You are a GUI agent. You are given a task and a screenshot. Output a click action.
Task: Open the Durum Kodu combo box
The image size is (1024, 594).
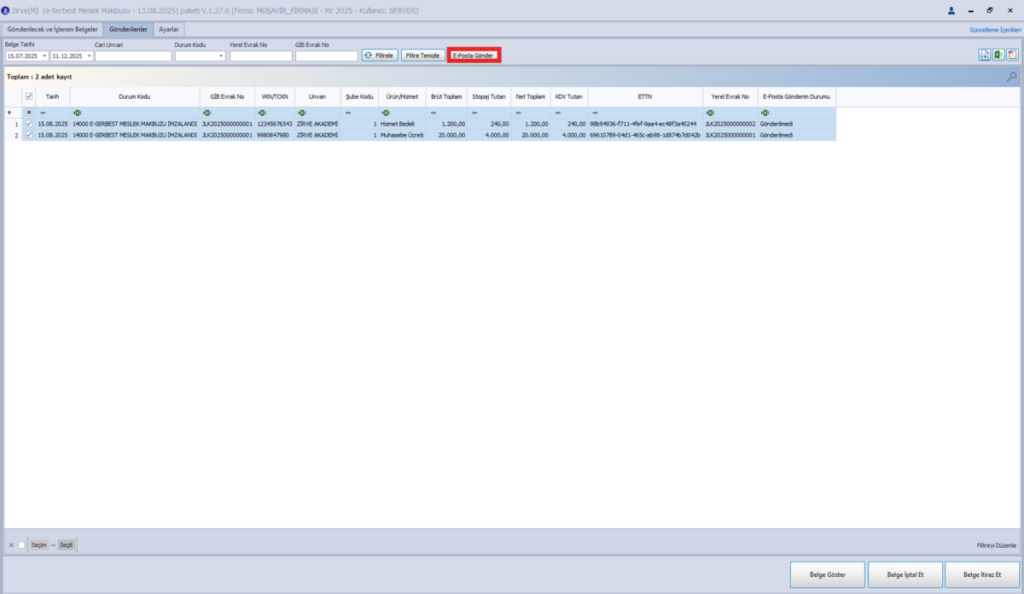(200, 56)
